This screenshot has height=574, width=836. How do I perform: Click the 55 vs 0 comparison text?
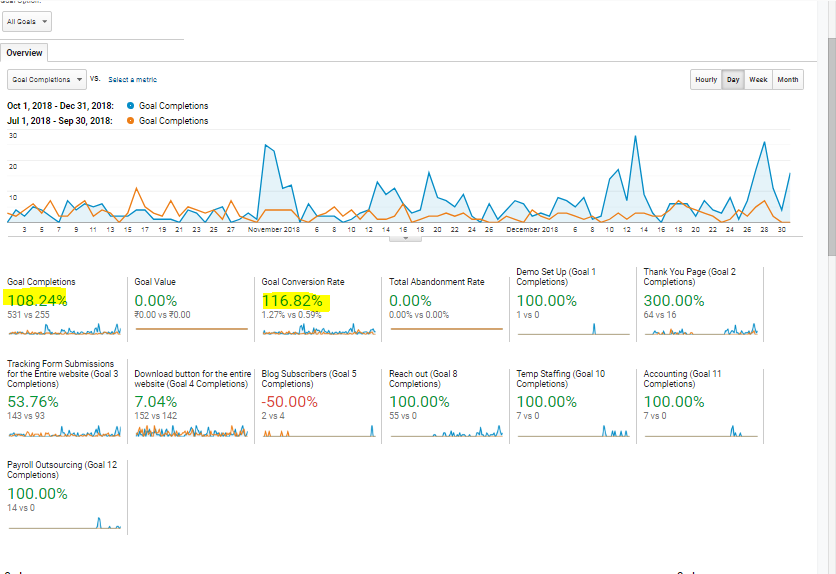coord(403,416)
